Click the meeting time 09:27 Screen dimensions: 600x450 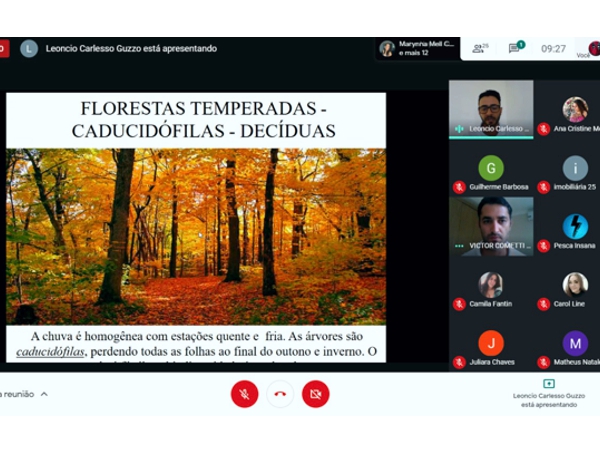(x=553, y=49)
